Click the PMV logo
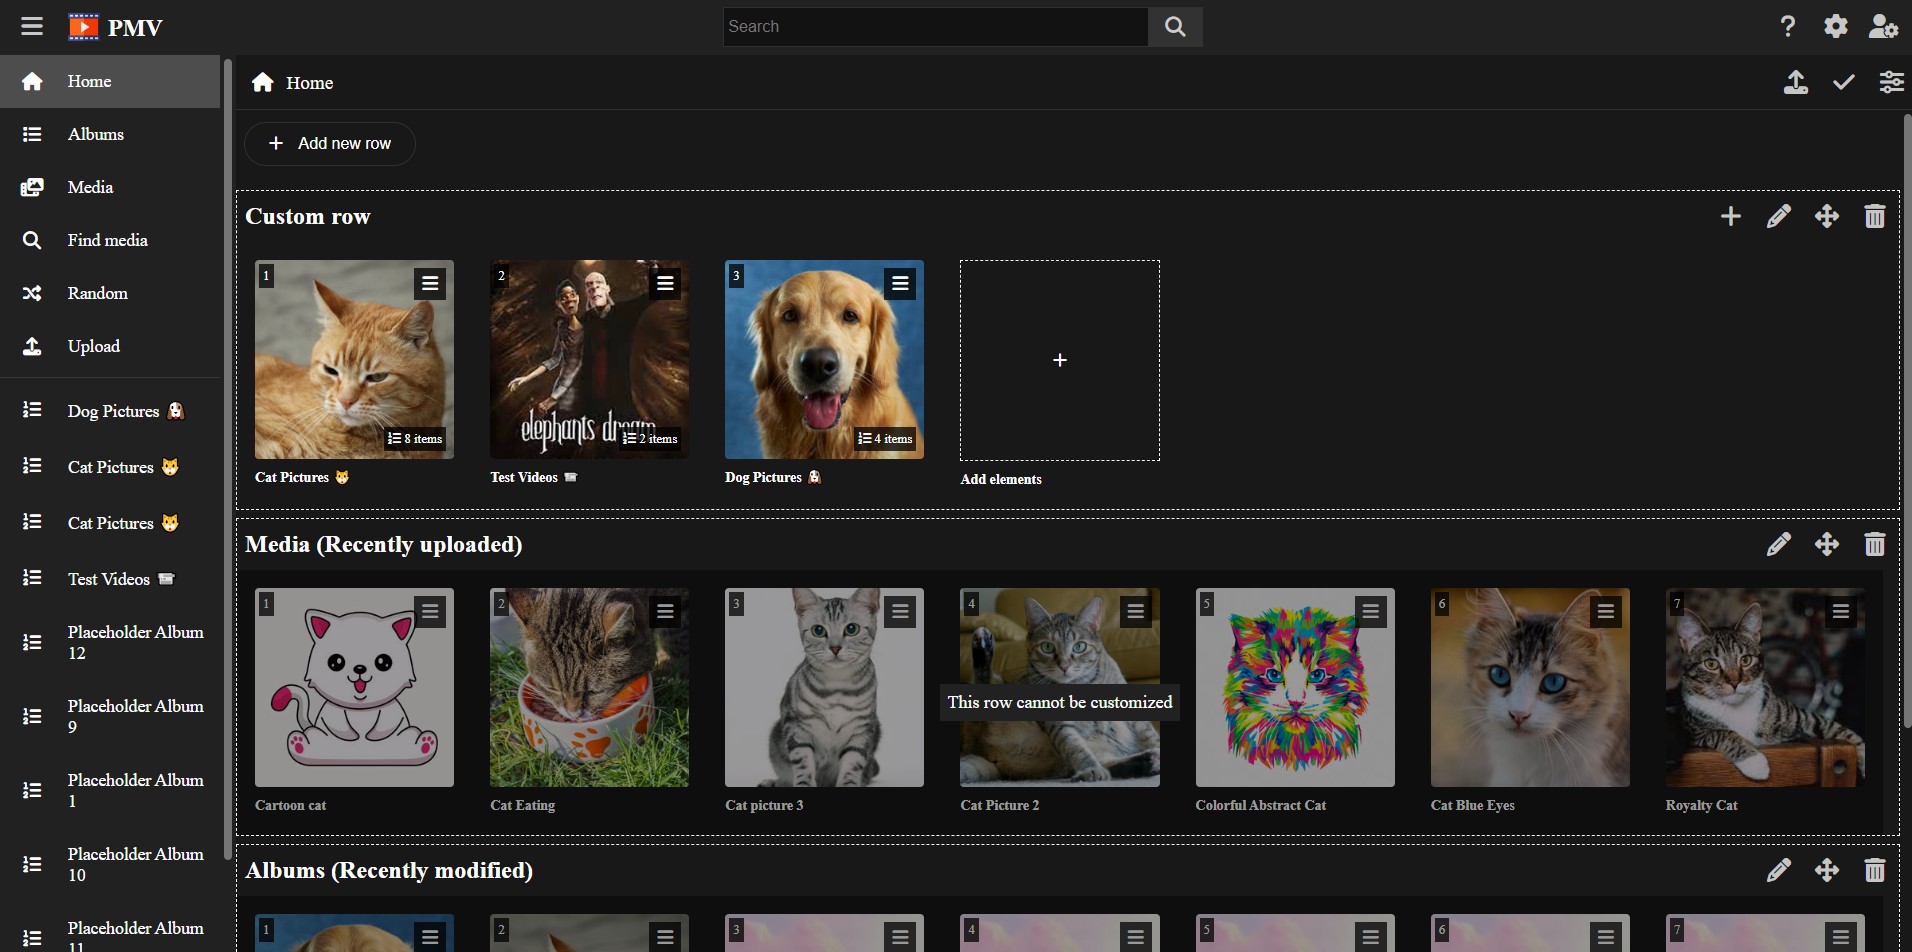The image size is (1912, 952). tap(116, 27)
